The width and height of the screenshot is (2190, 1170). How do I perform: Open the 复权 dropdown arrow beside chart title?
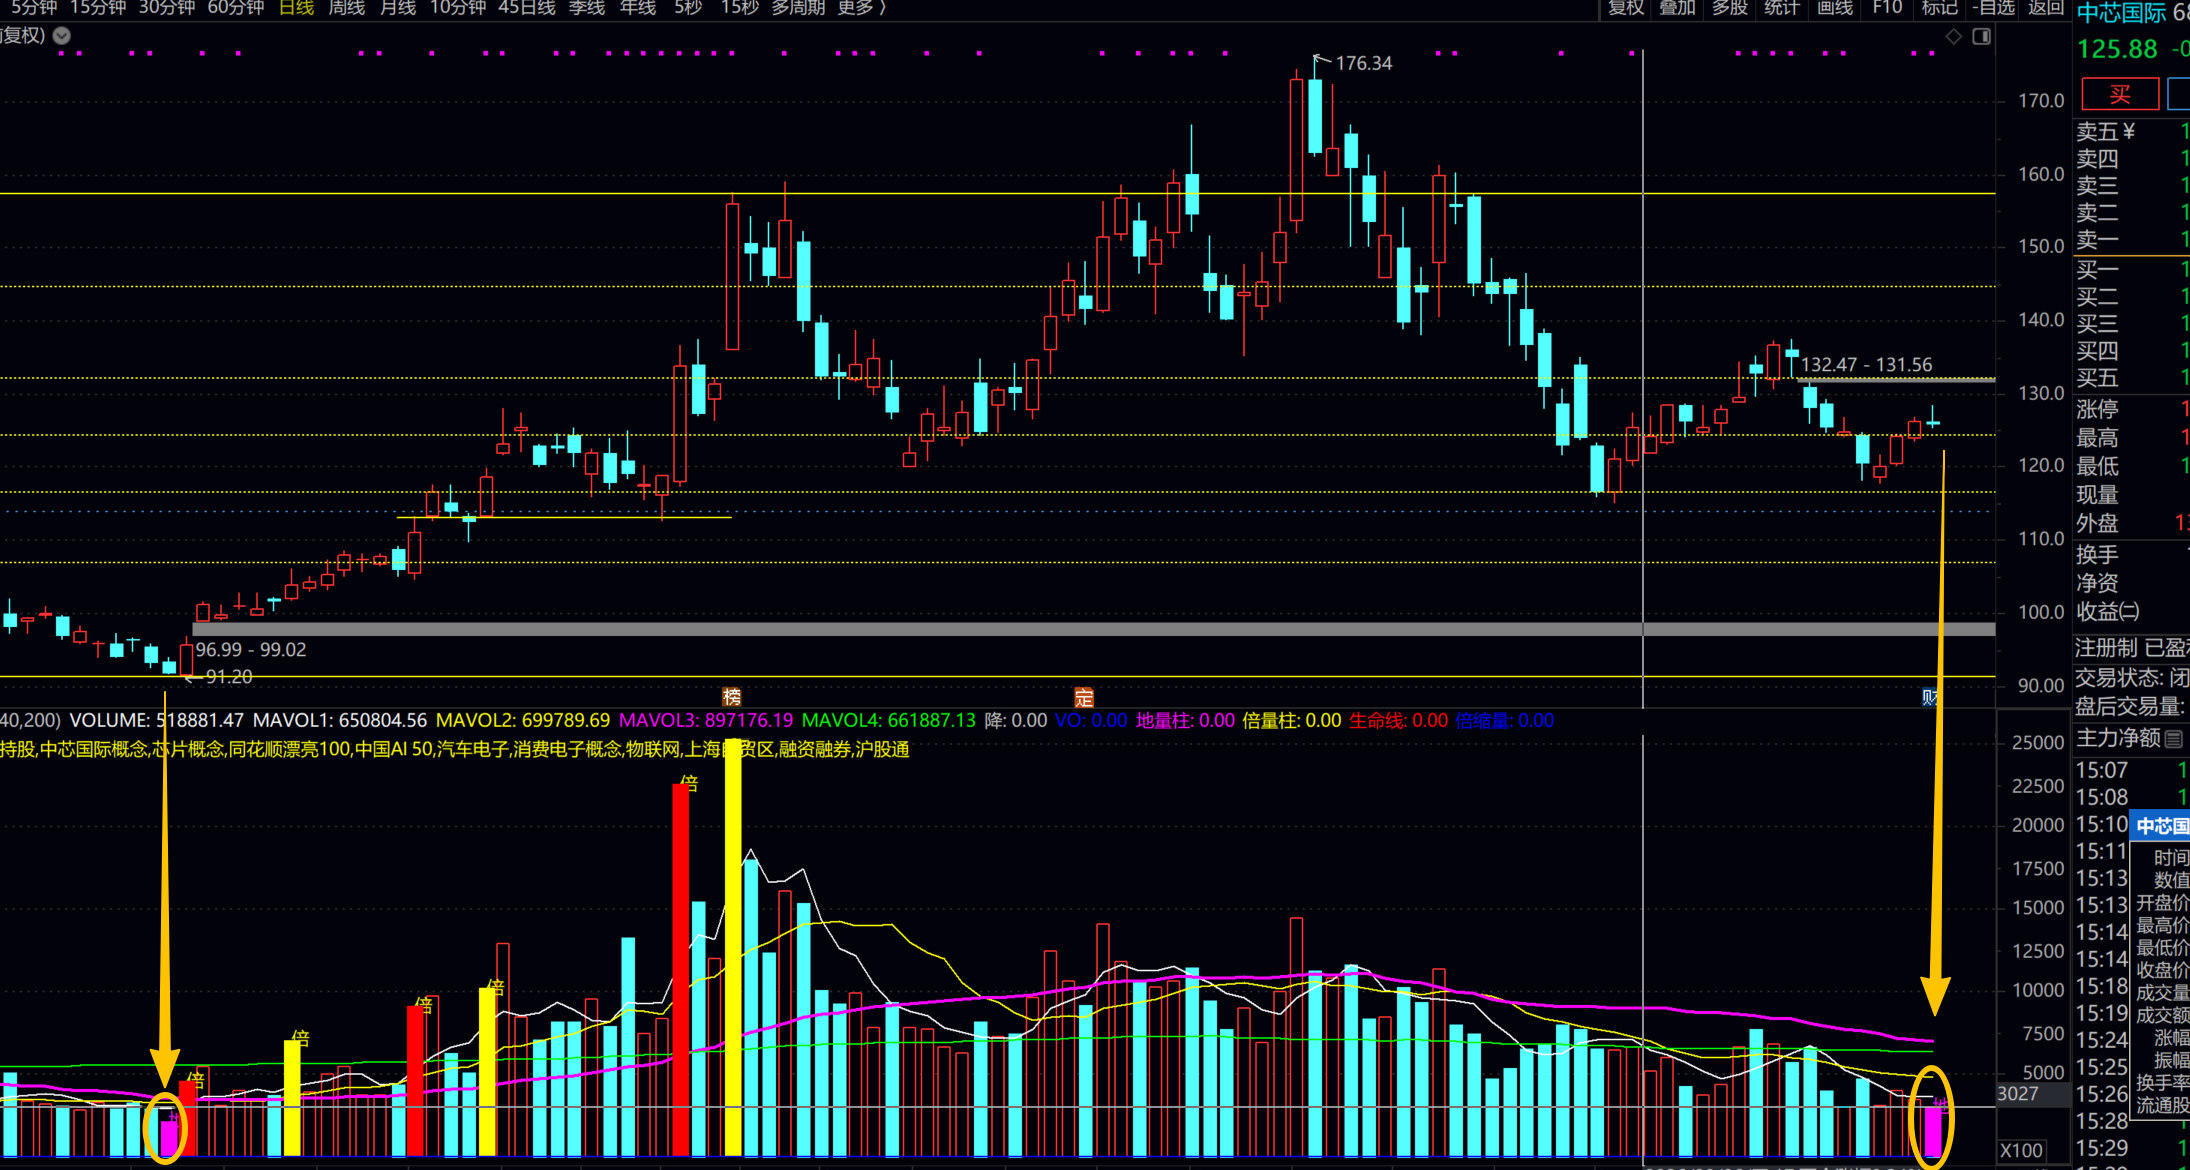coord(62,36)
